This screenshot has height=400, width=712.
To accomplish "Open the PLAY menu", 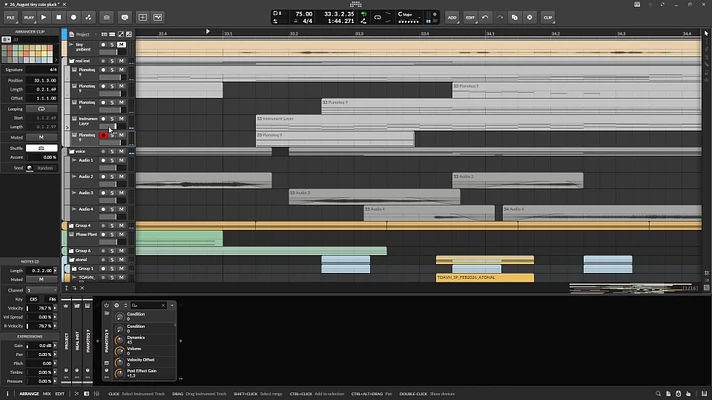I will [x=29, y=17].
